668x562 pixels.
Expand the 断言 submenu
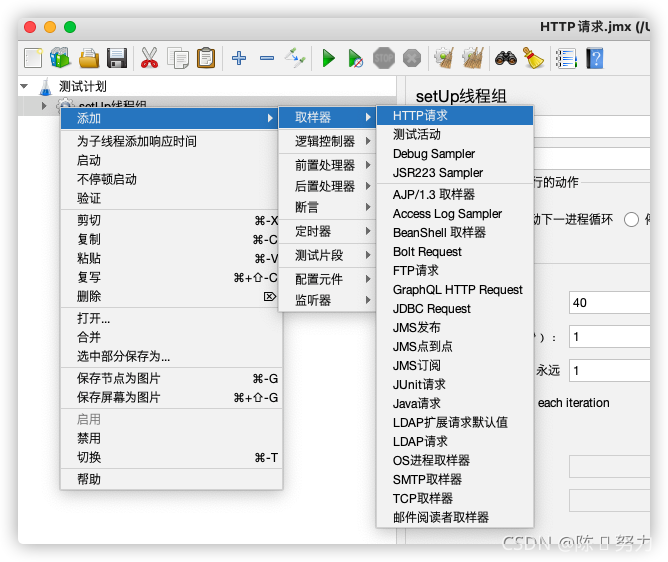pyautogui.click(x=327, y=207)
